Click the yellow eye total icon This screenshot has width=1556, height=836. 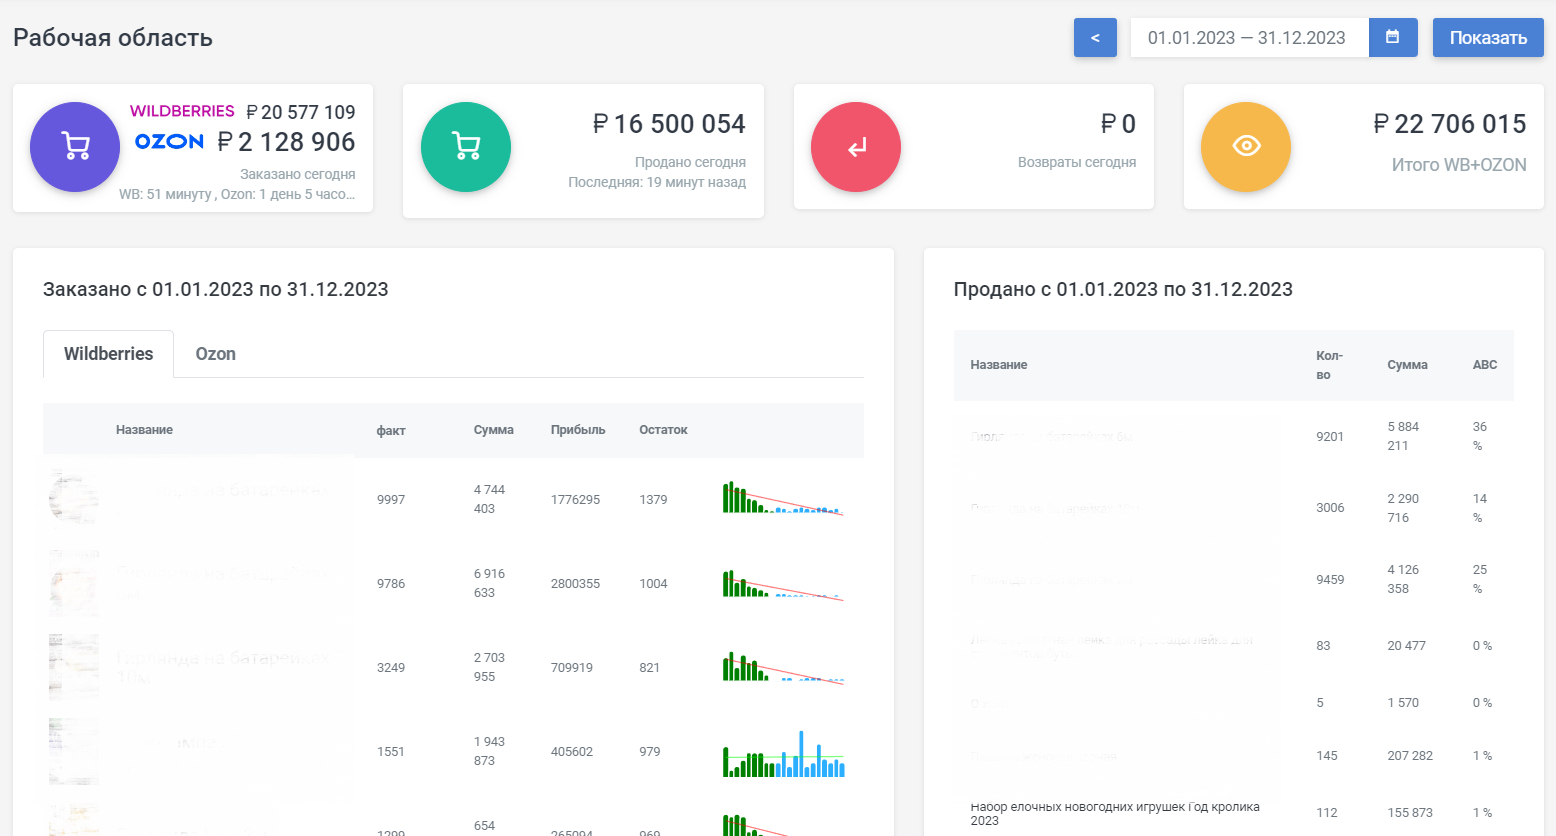point(1246,147)
